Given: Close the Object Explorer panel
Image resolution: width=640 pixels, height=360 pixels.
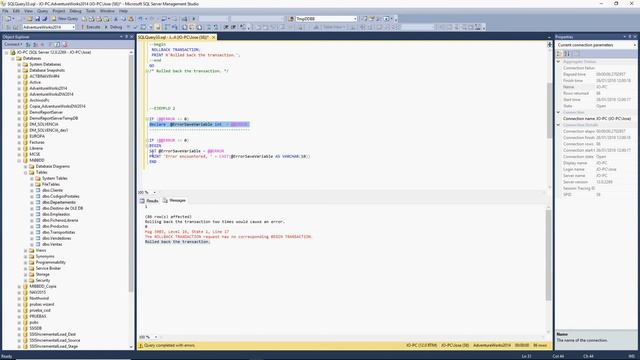Looking at the screenshot, I should coord(131,37).
